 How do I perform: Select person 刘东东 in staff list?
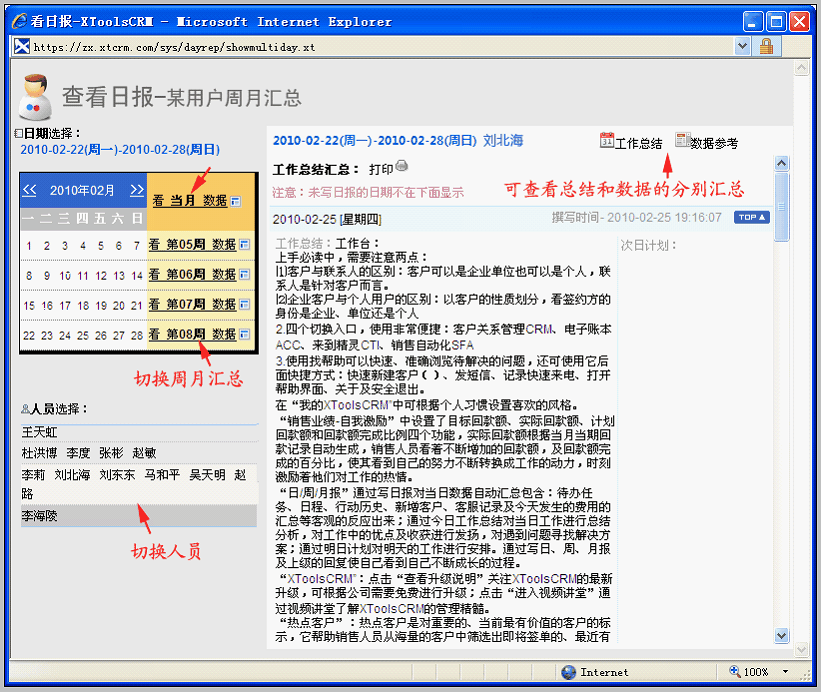coord(117,475)
